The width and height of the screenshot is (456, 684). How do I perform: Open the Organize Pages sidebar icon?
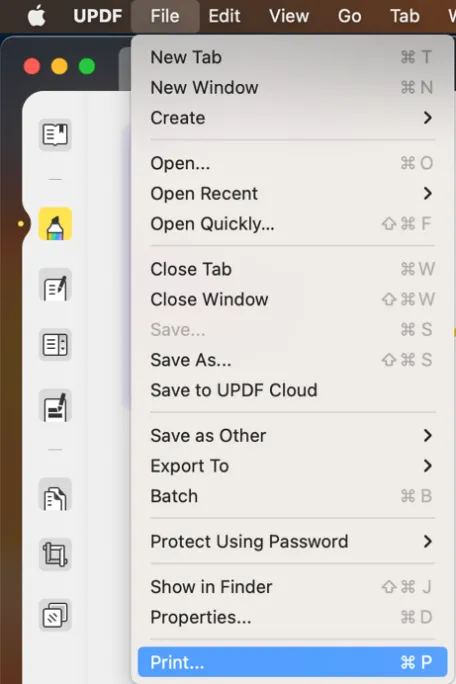coord(55,495)
